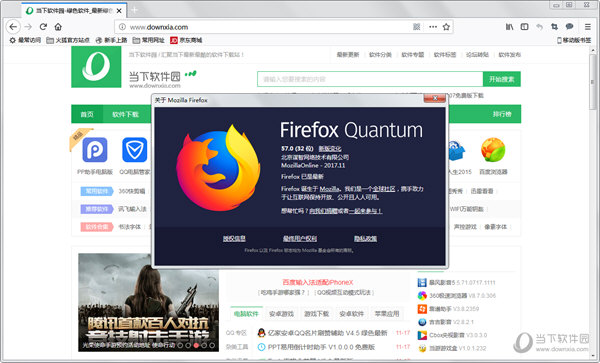
Task: Open the Library icon in the toolbar
Action: pos(509,27)
